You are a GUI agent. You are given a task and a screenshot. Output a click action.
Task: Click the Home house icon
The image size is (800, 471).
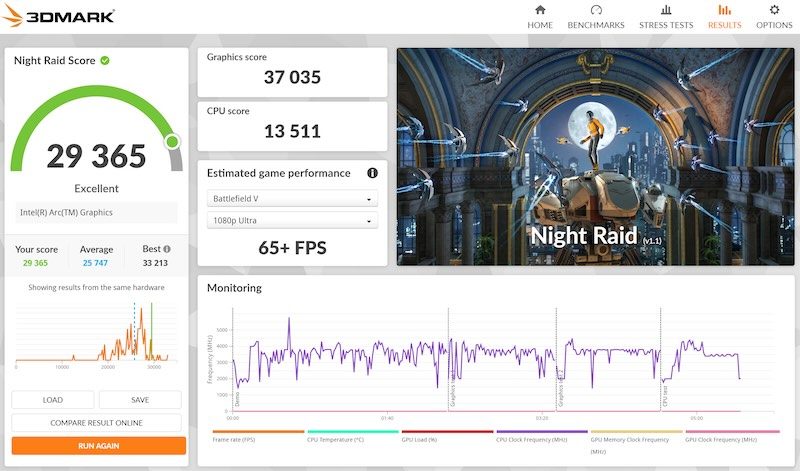(540, 10)
